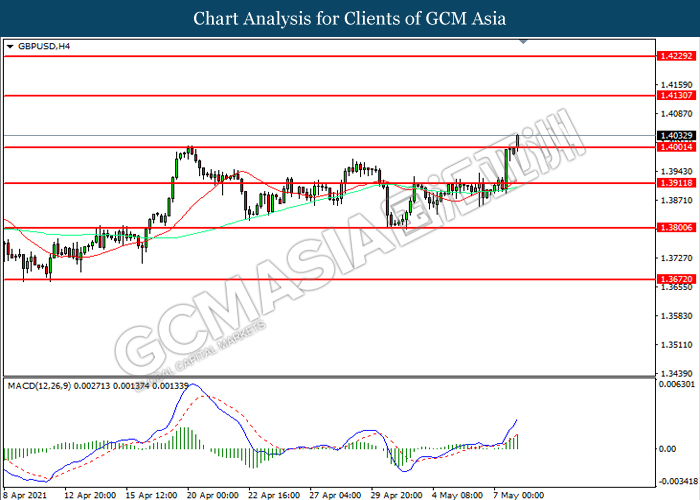Click the 1.39430 price scale value
The image size is (700, 500).
pos(676,171)
